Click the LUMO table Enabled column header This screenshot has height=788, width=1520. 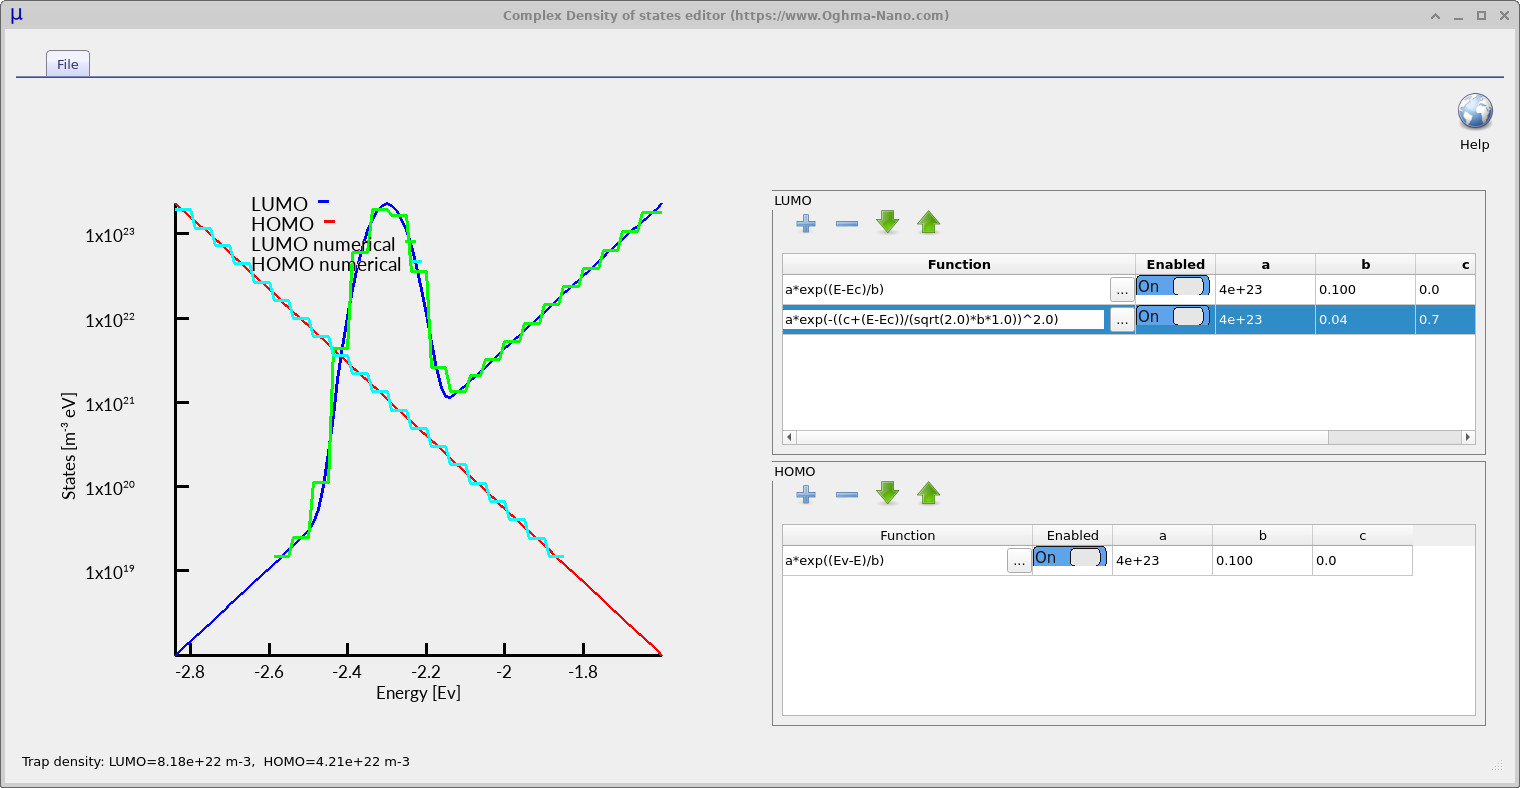pos(1176,265)
